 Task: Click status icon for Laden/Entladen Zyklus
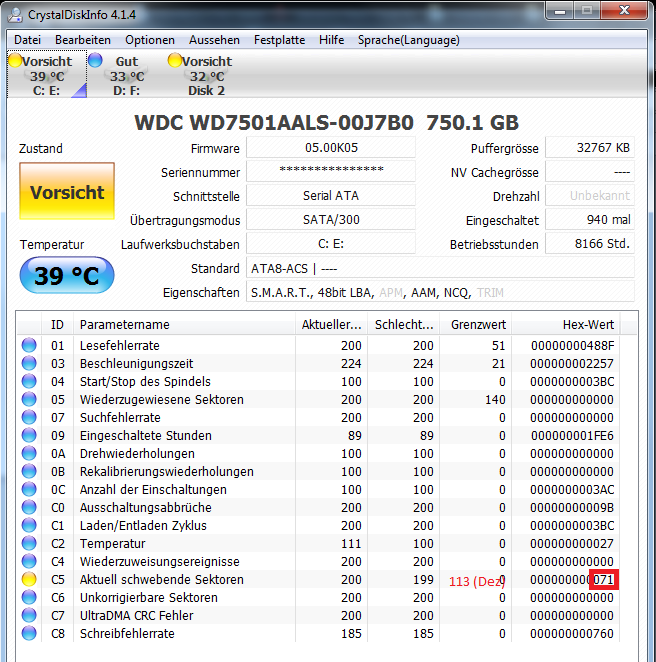pos(29,525)
